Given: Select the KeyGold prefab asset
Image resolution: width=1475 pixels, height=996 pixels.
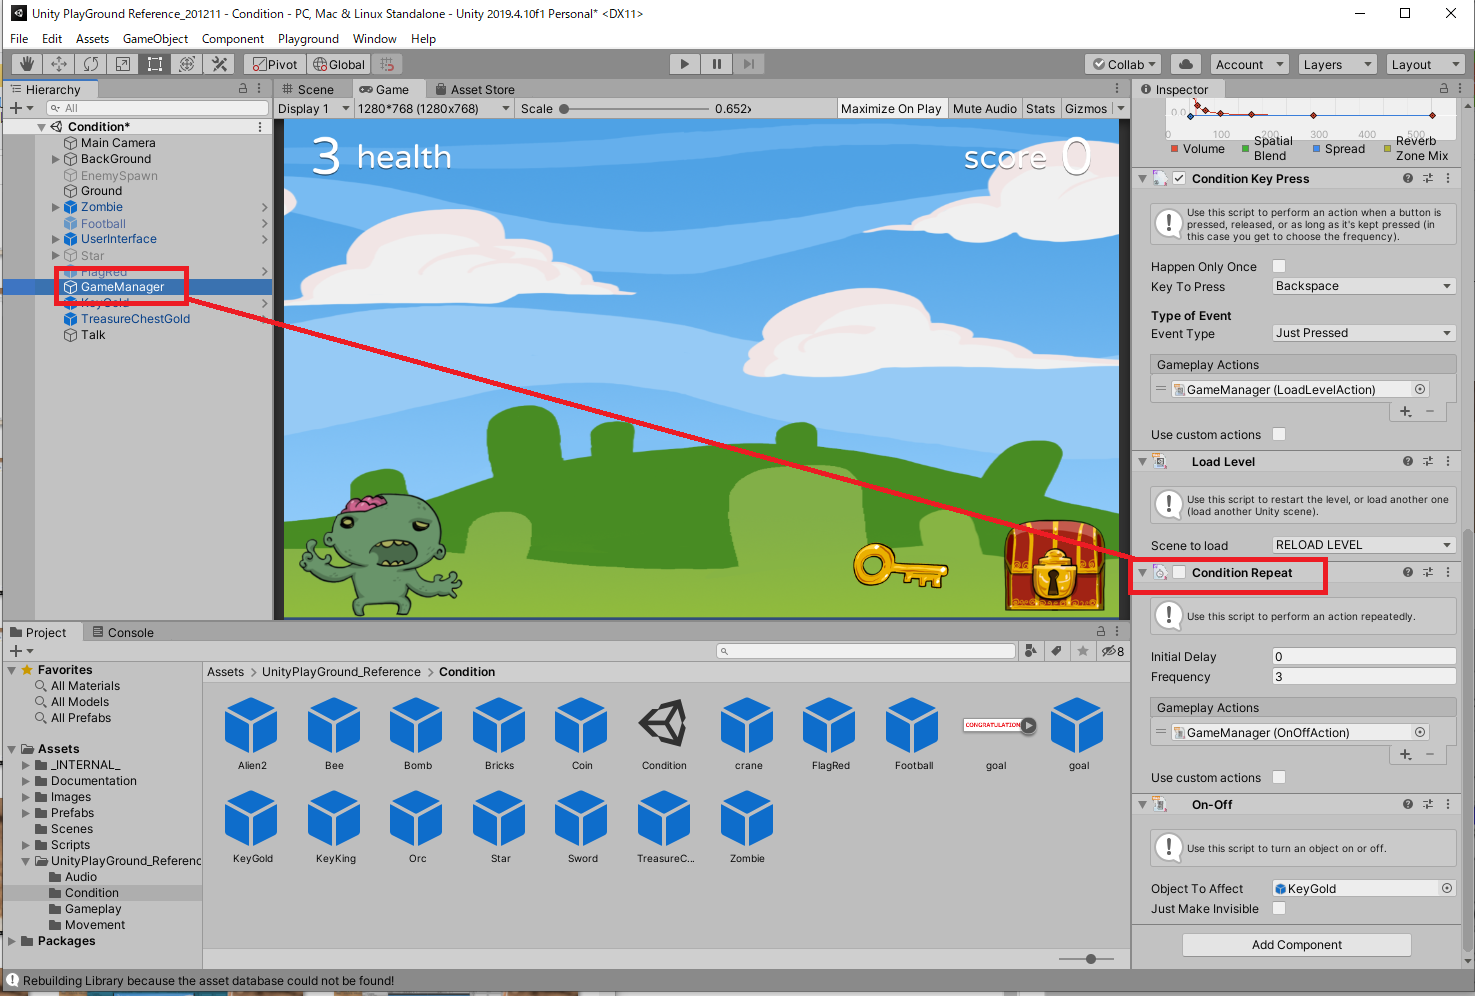Looking at the screenshot, I should [x=252, y=826].
